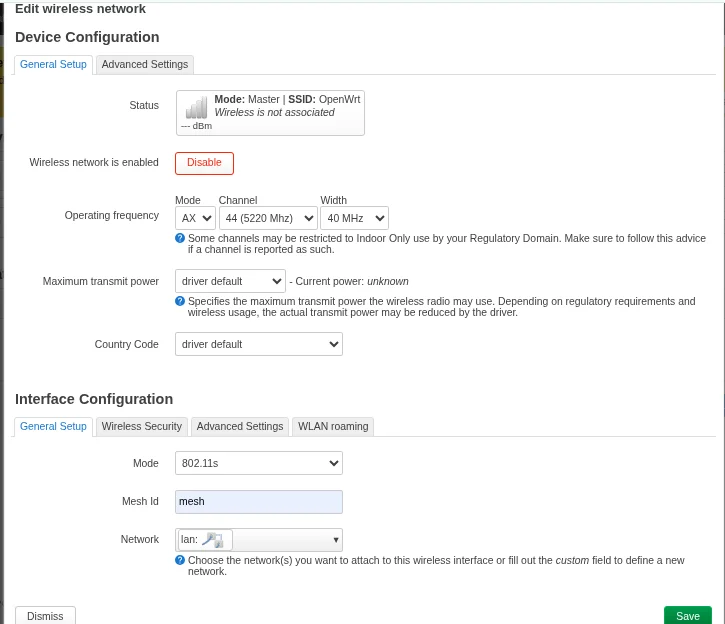725x624 pixels.
Task: Click the 'Mesh Id' label
Action: (140, 501)
